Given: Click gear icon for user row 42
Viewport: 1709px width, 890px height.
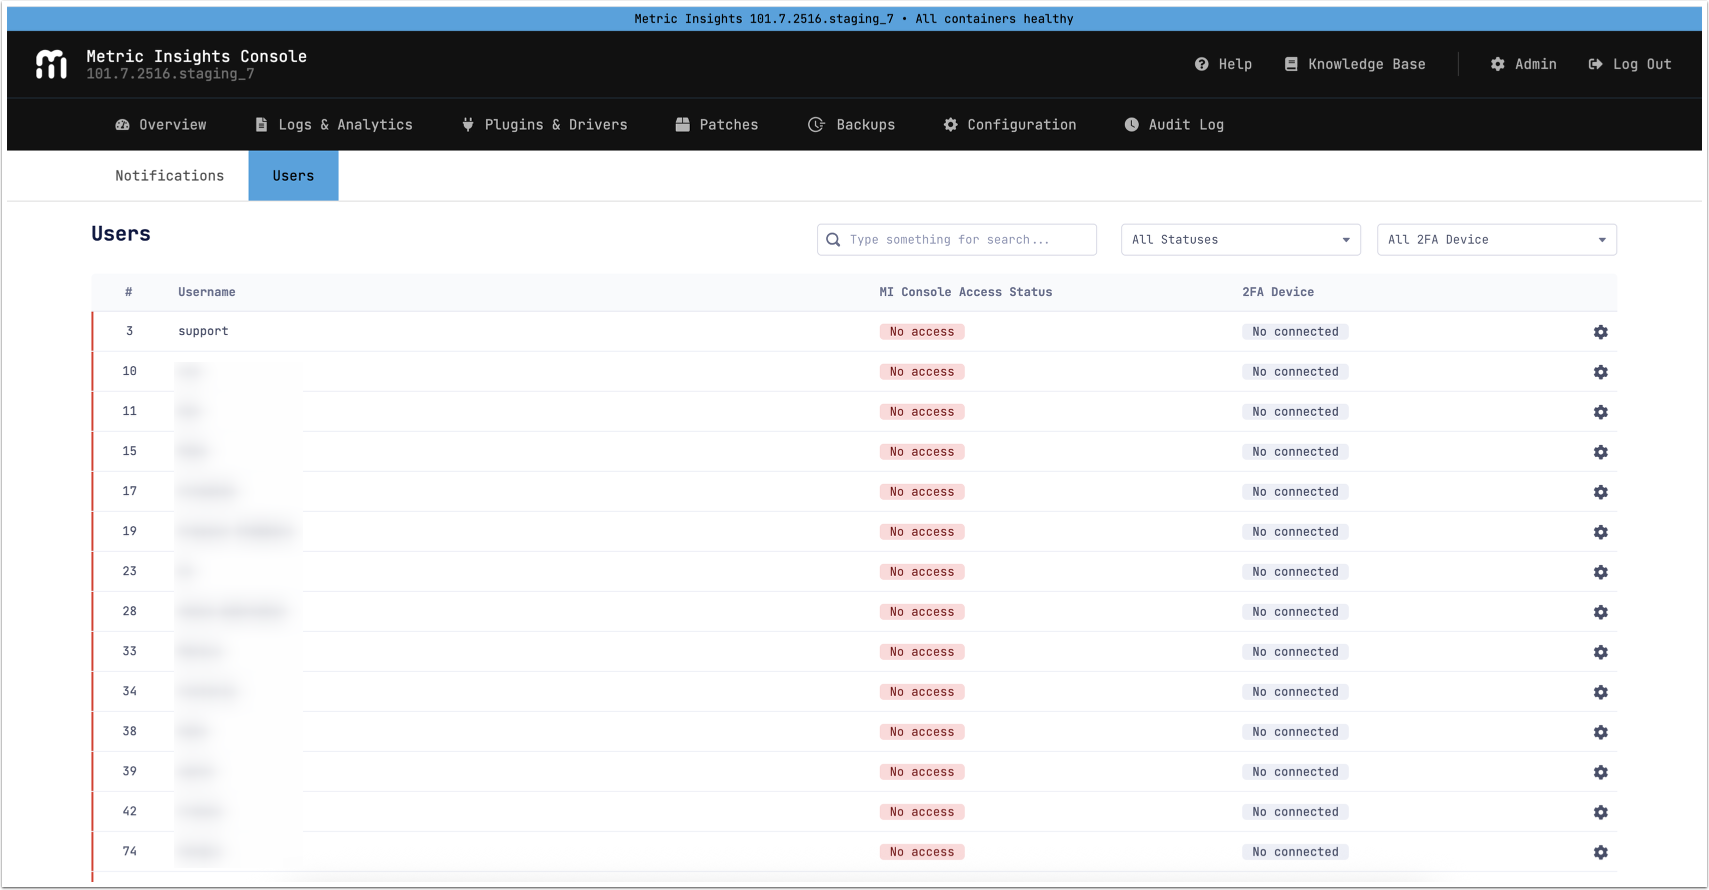Looking at the screenshot, I should 1600,812.
